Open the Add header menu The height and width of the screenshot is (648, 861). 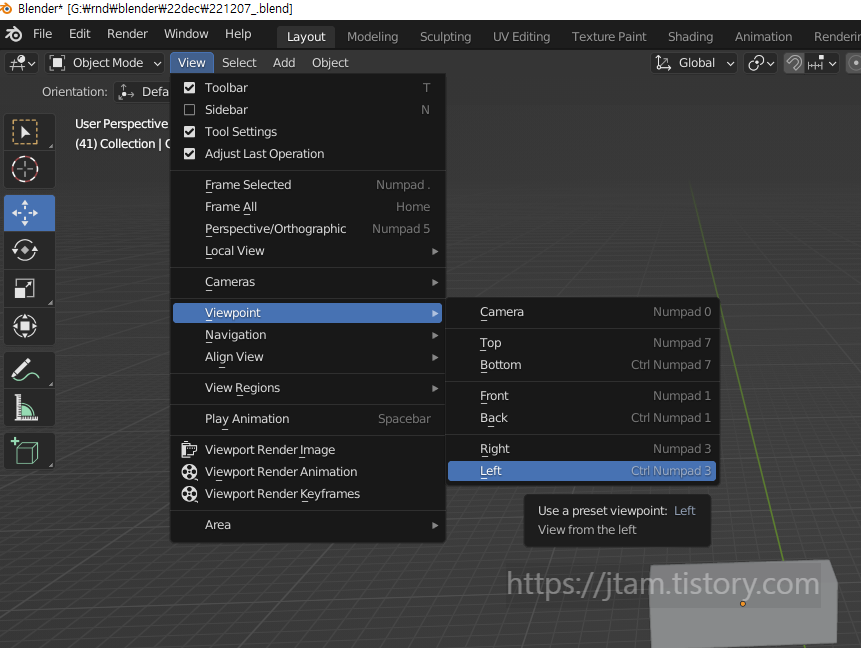[284, 63]
